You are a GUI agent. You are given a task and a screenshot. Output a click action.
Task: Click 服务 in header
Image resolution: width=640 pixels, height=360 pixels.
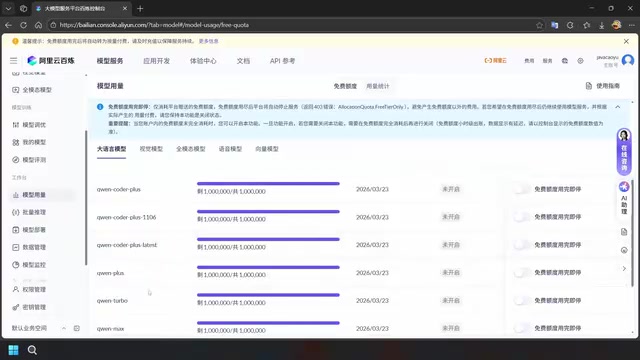coord(547,61)
